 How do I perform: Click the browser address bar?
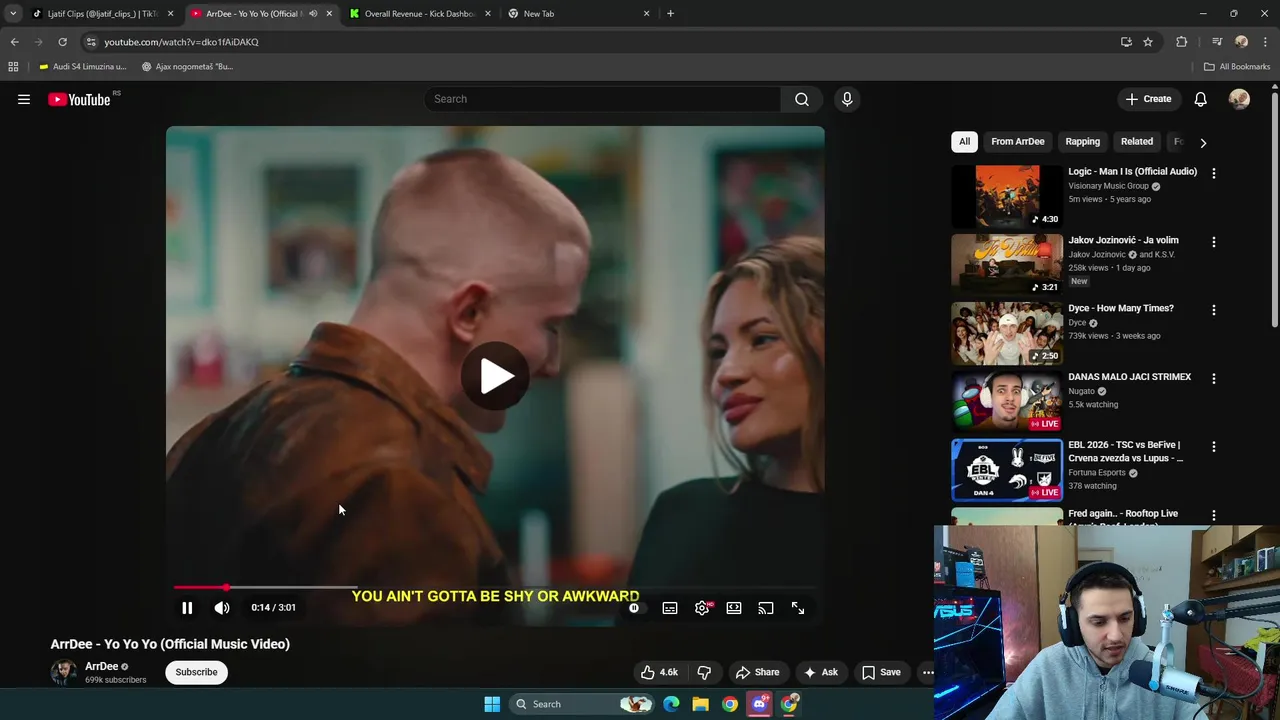(600, 42)
